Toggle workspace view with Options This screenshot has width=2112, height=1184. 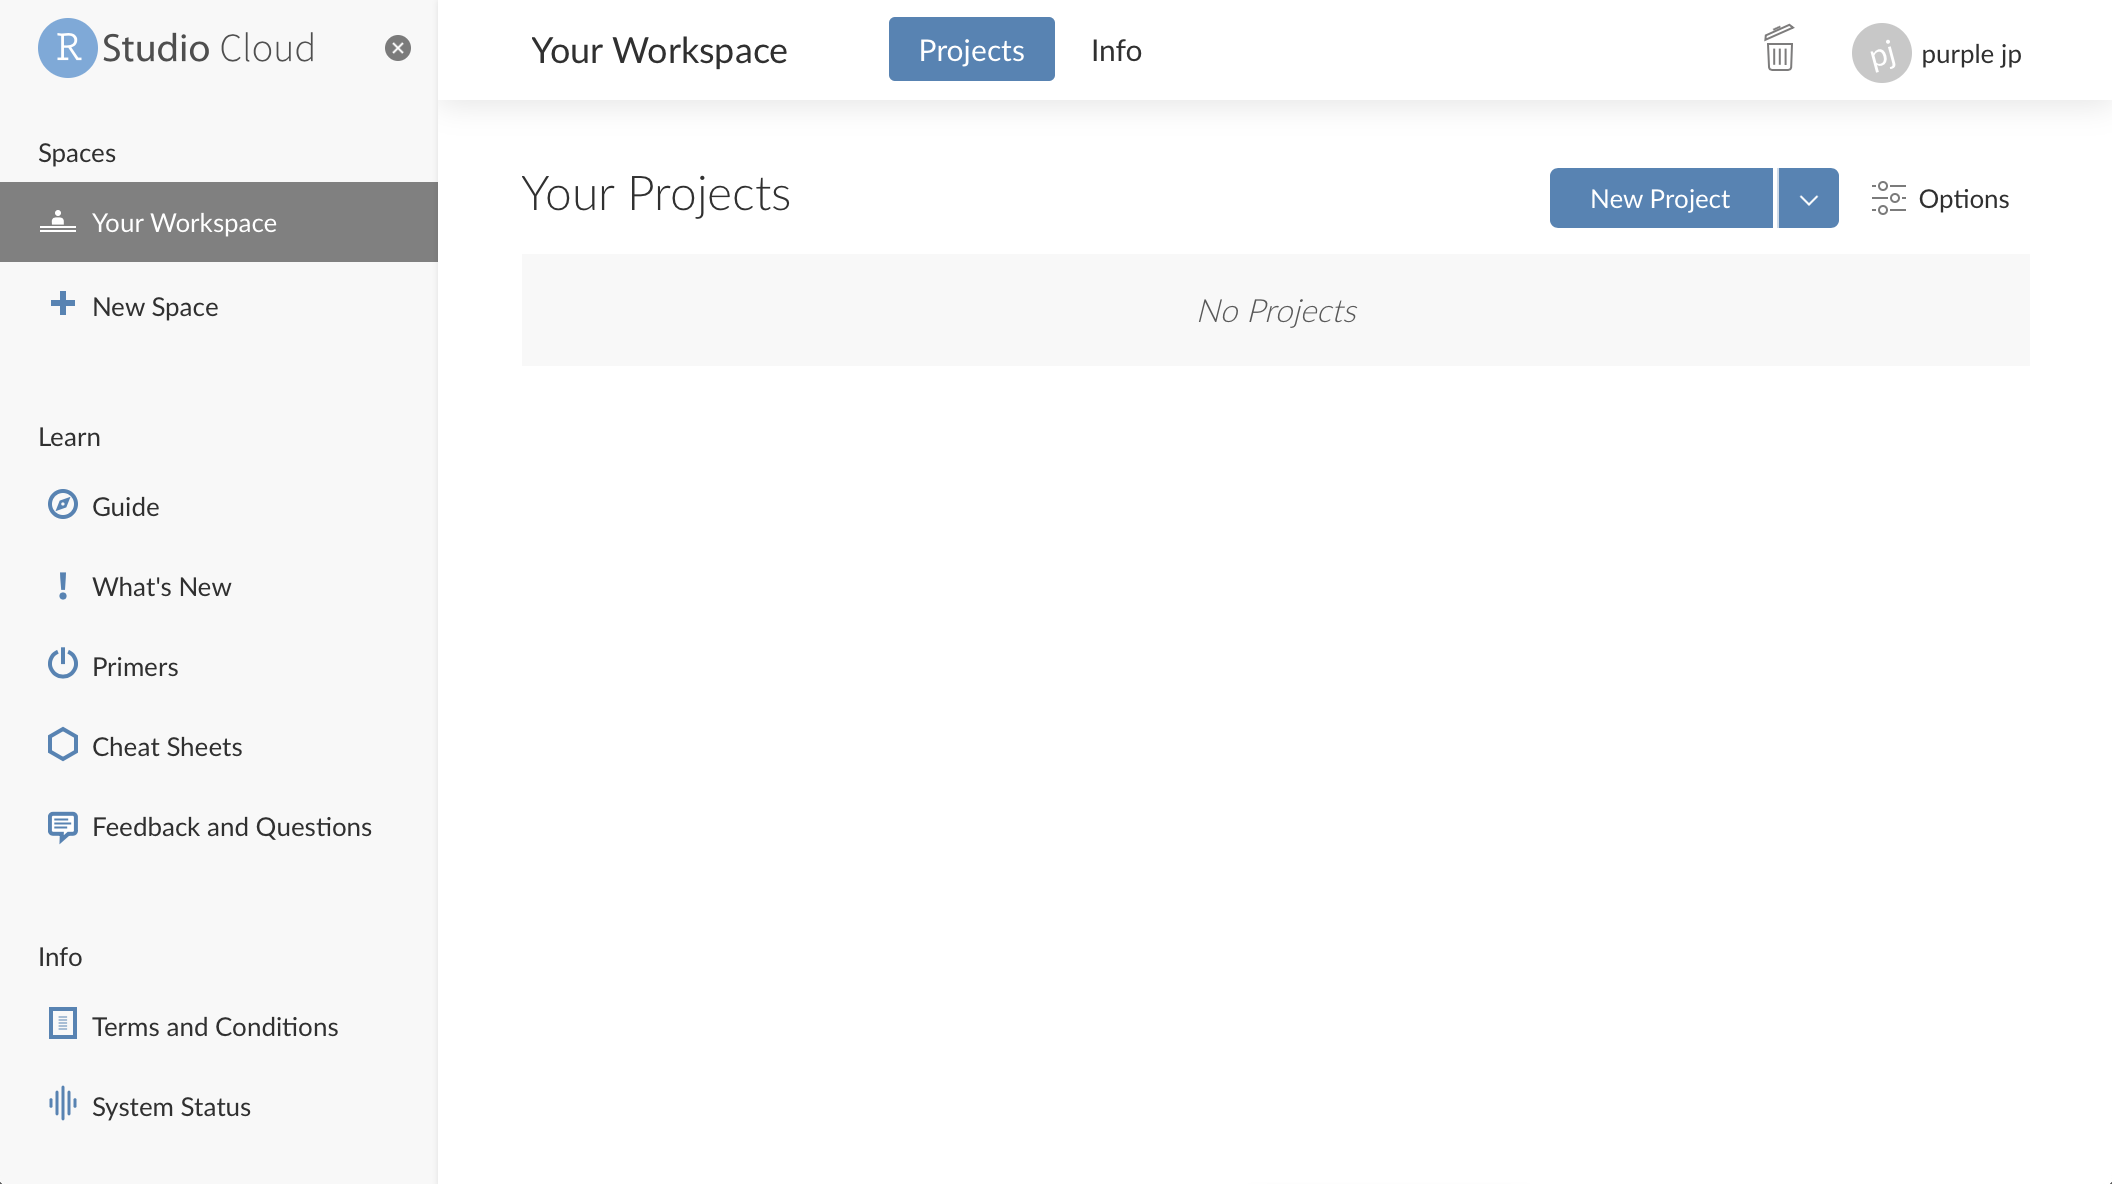point(1939,197)
